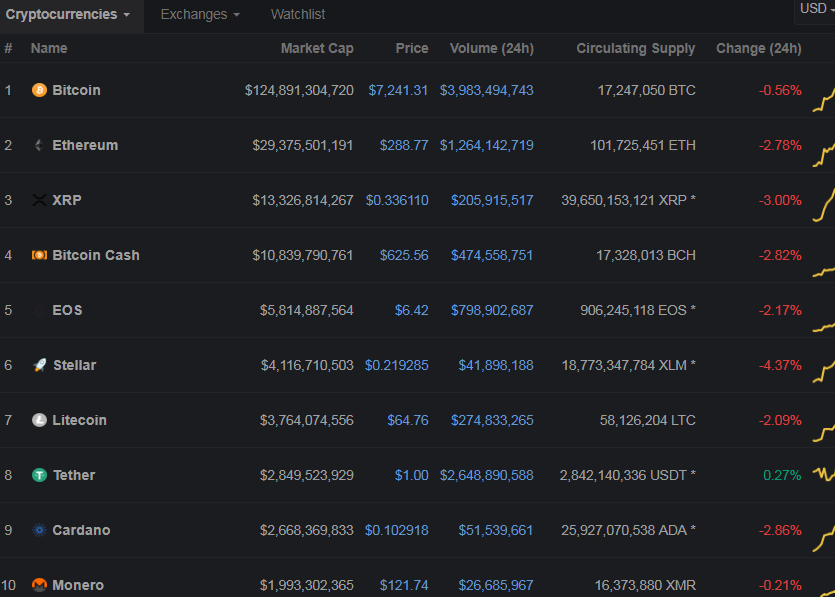Open the EOS name link
Viewport: 835px width, 597px height.
tap(67, 310)
